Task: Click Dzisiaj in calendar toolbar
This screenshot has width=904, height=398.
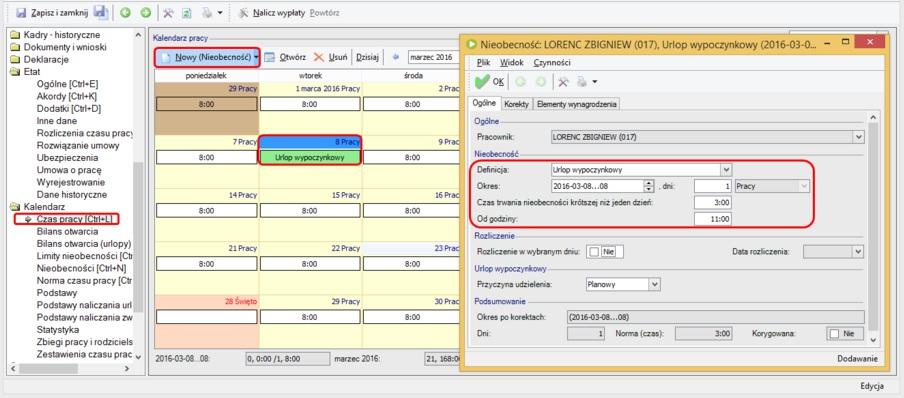Action: pos(367,58)
